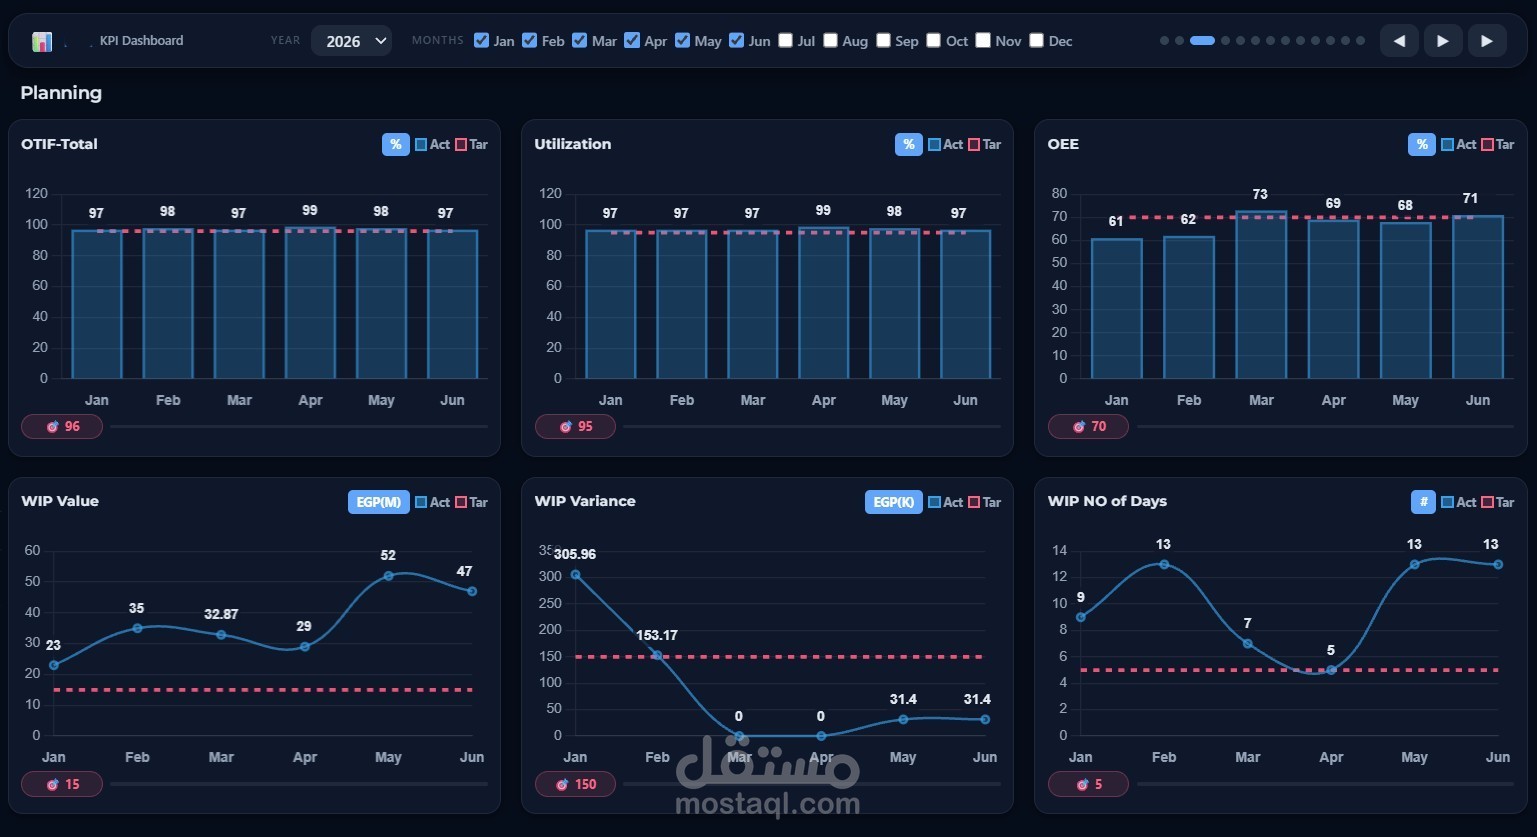Click the KPI Dashboard logo icon
This screenshot has width=1537, height=837.
(x=42, y=41)
